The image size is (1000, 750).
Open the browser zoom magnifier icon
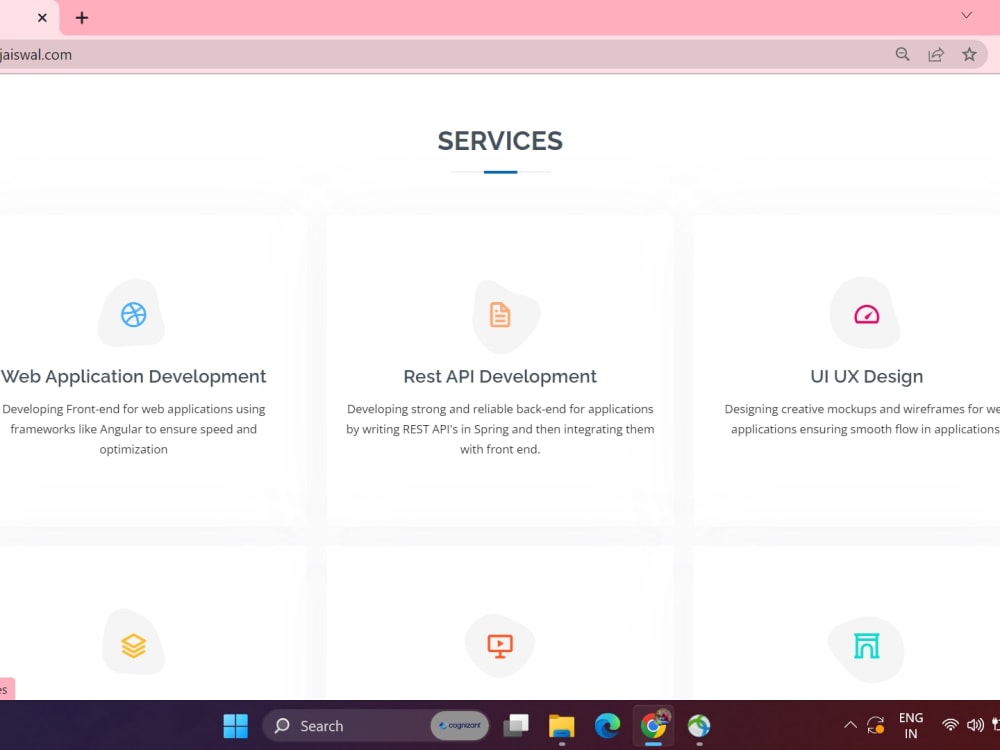coord(902,54)
